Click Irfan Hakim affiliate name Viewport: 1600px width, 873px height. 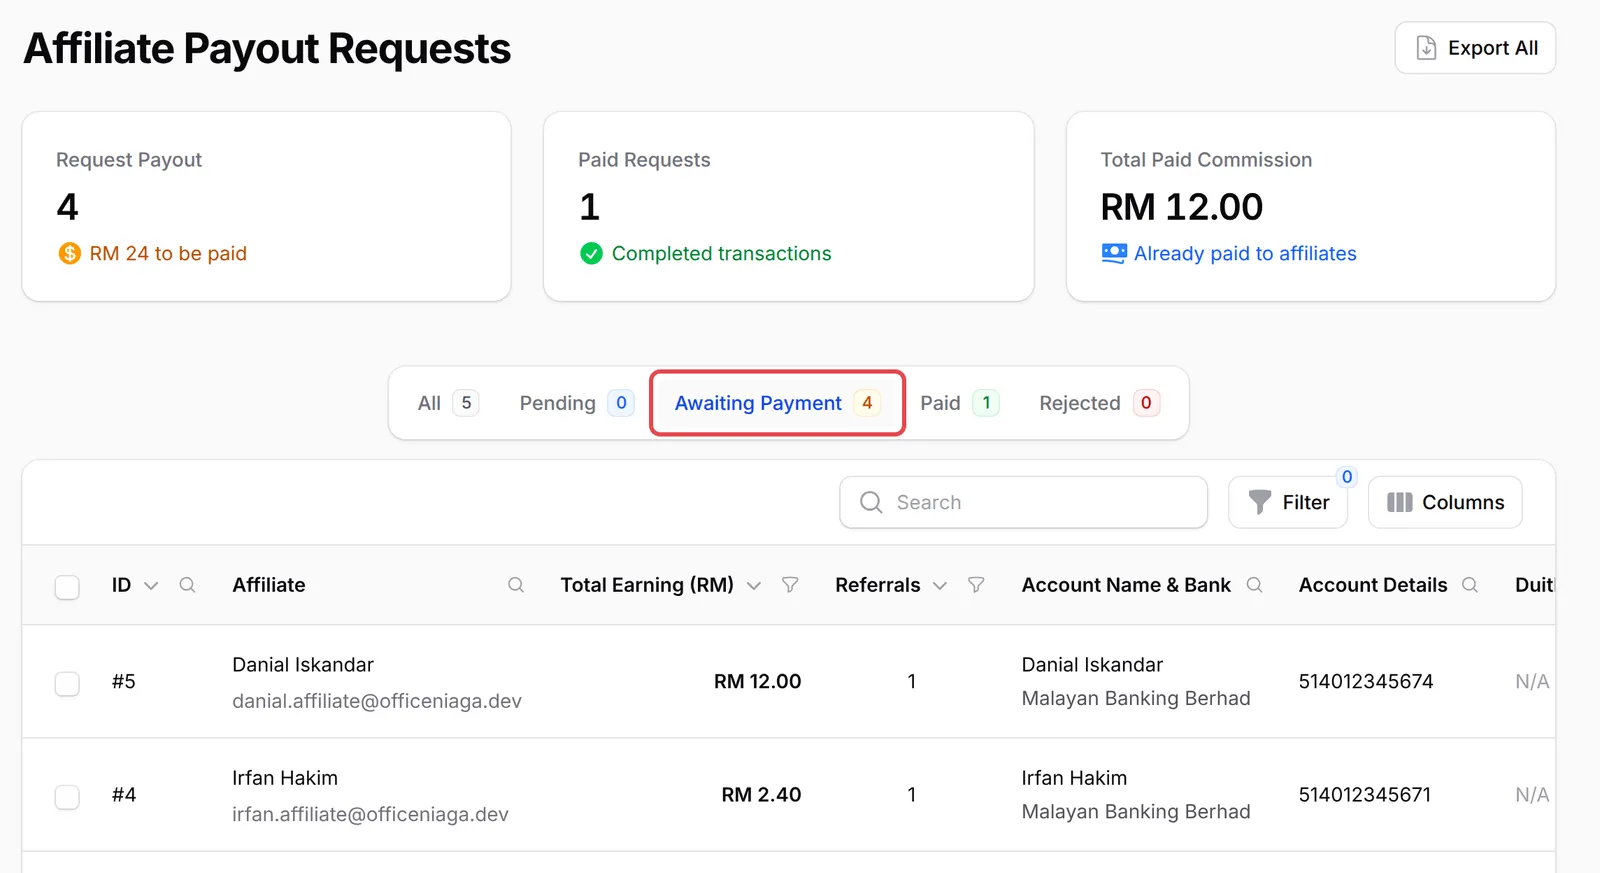pos(285,778)
